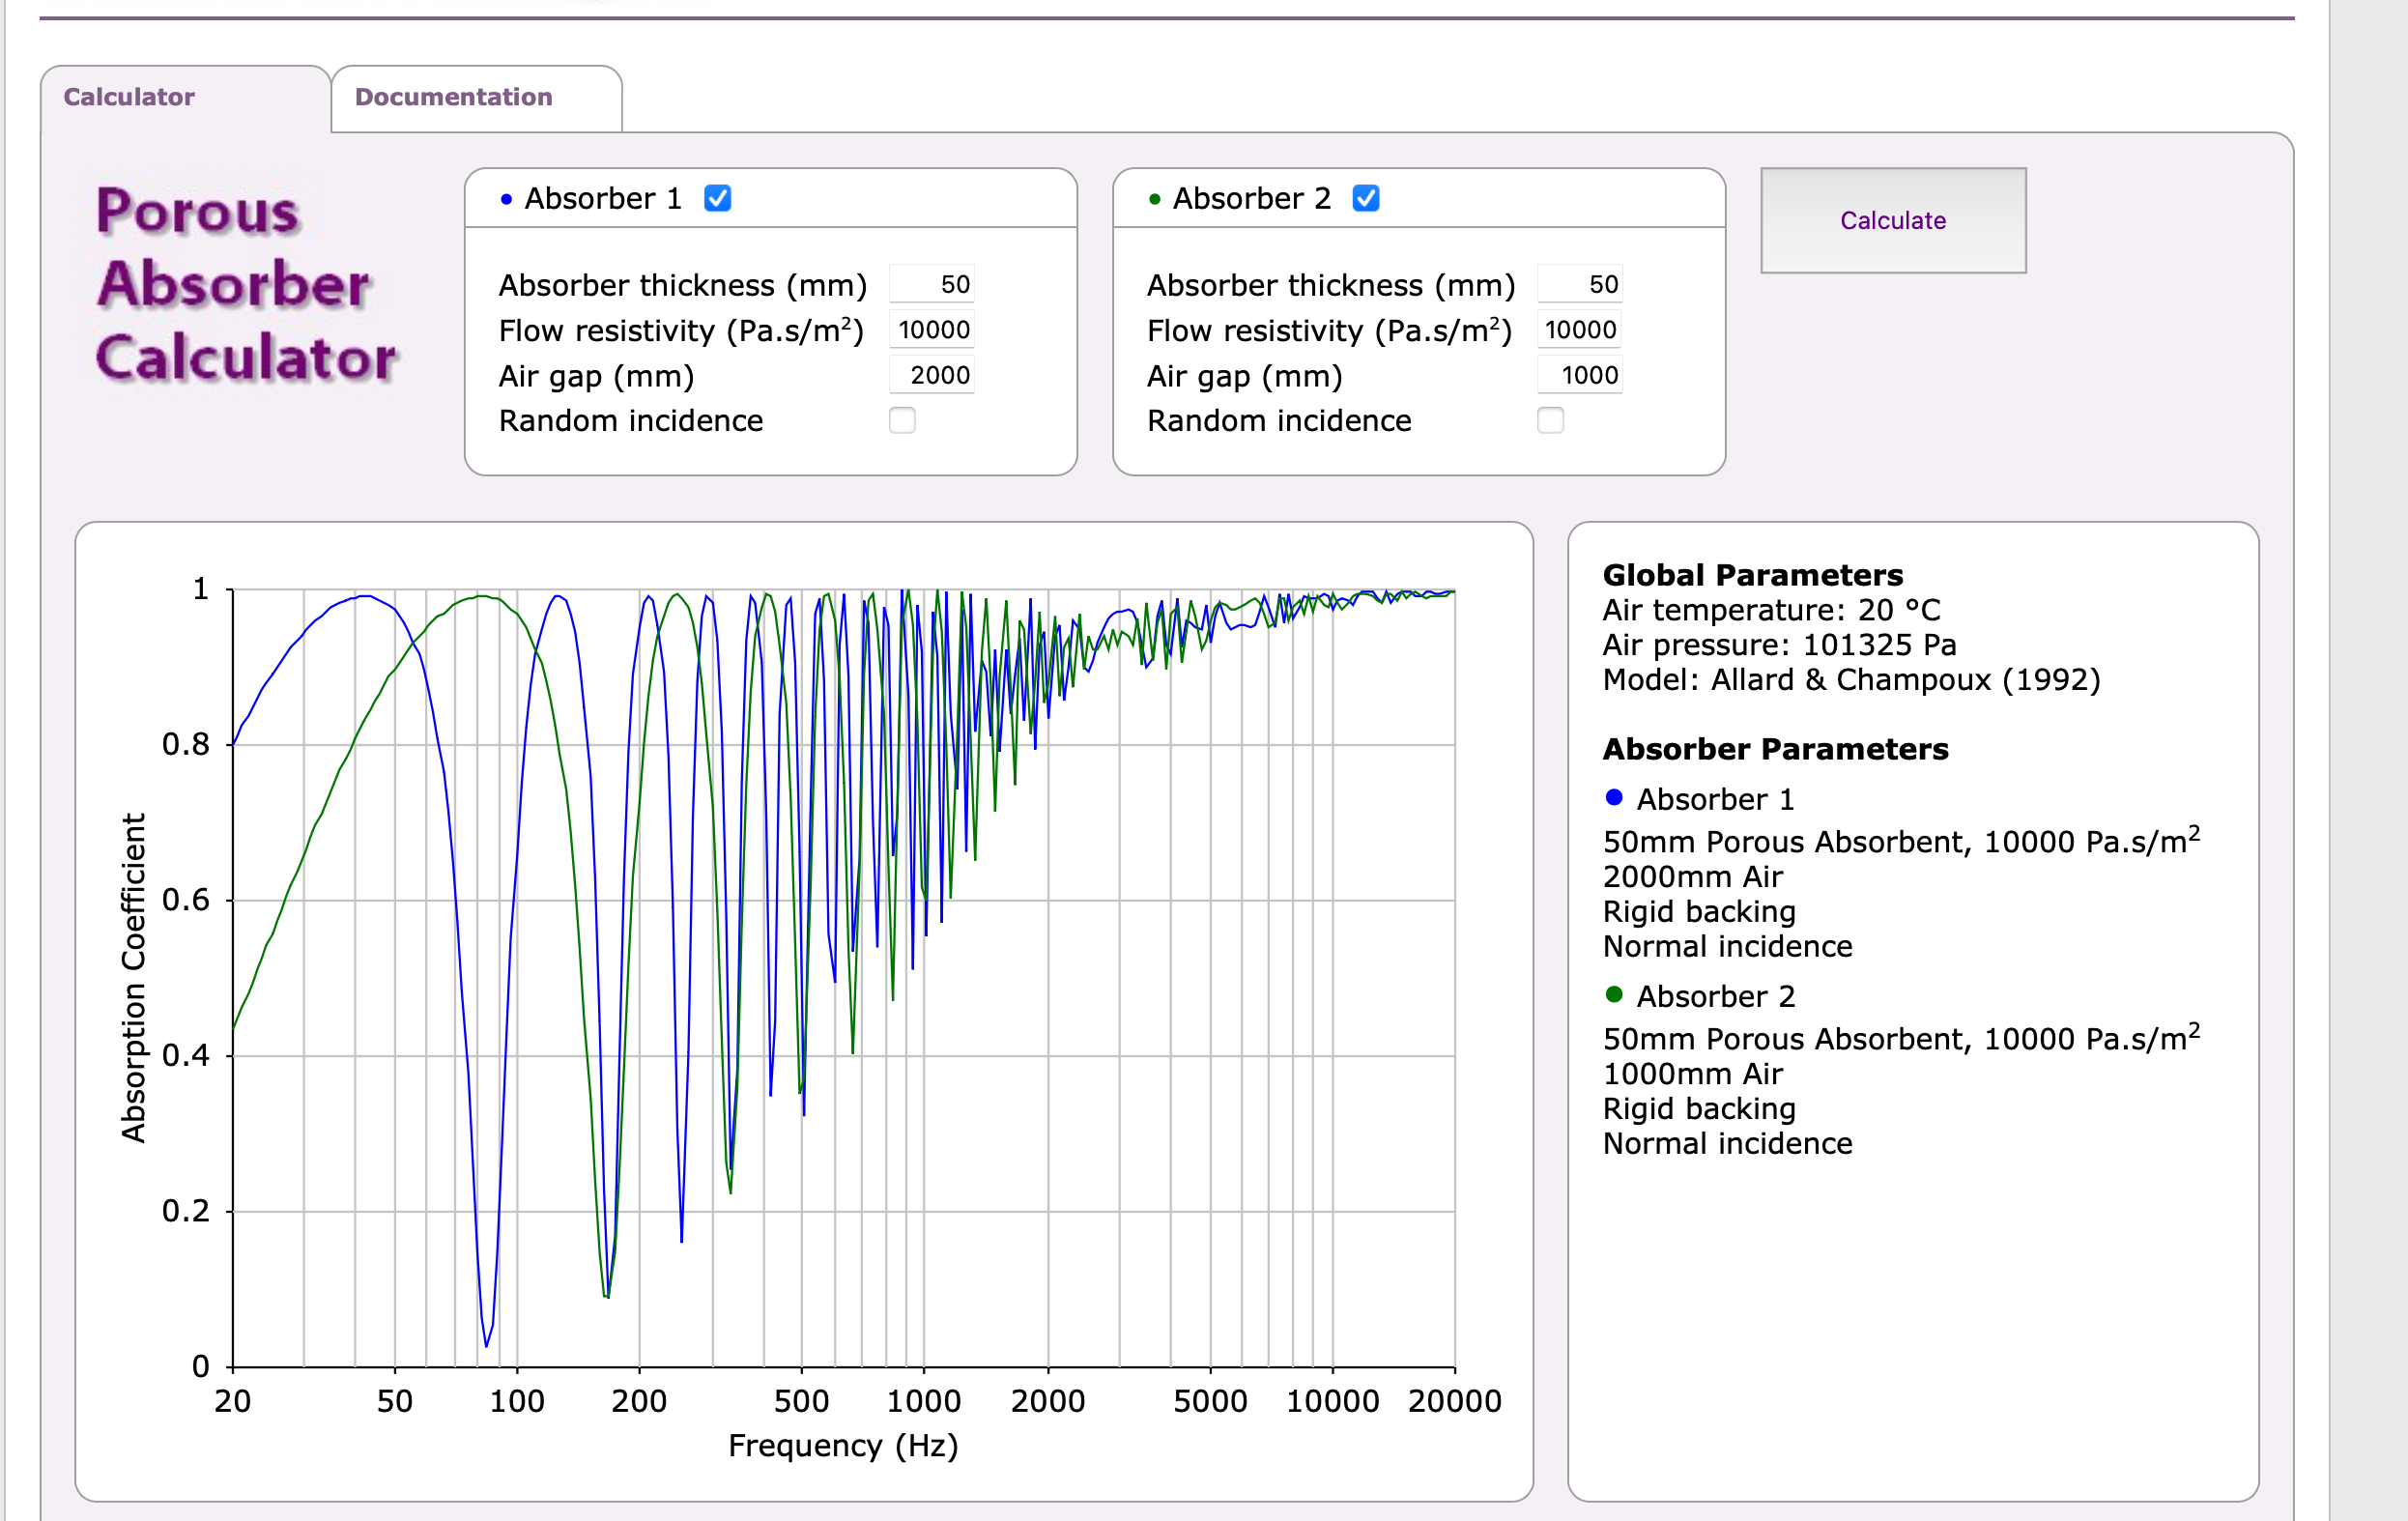Click the 'Air gap (mm)' label in Absorber 1
The image size is (2408, 1521).
[x=596, y=376]
